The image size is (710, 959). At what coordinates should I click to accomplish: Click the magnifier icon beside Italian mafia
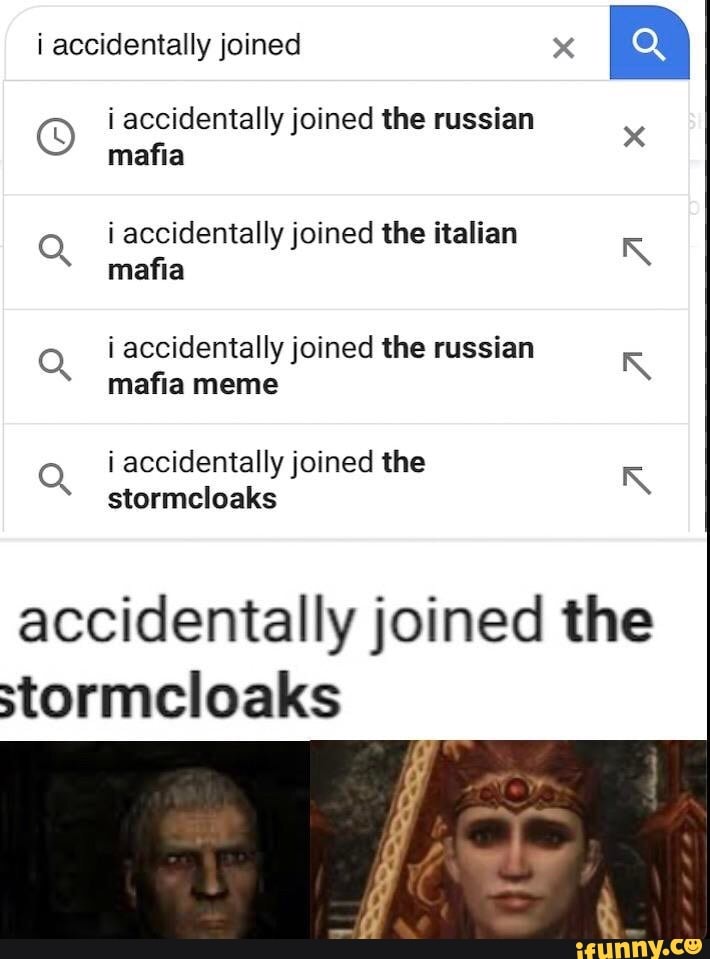tap(55, 251)
